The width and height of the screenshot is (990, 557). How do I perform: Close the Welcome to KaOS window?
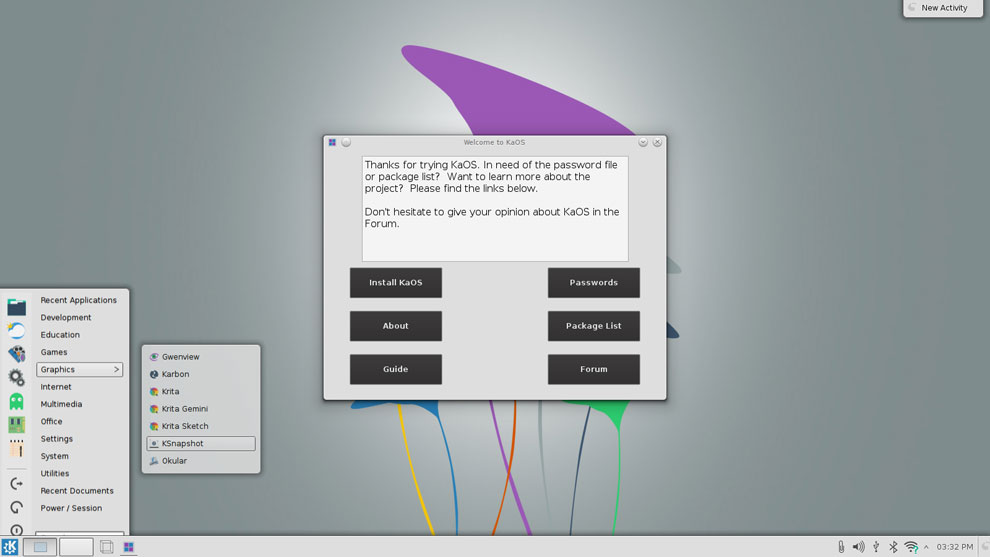point(657,143)
